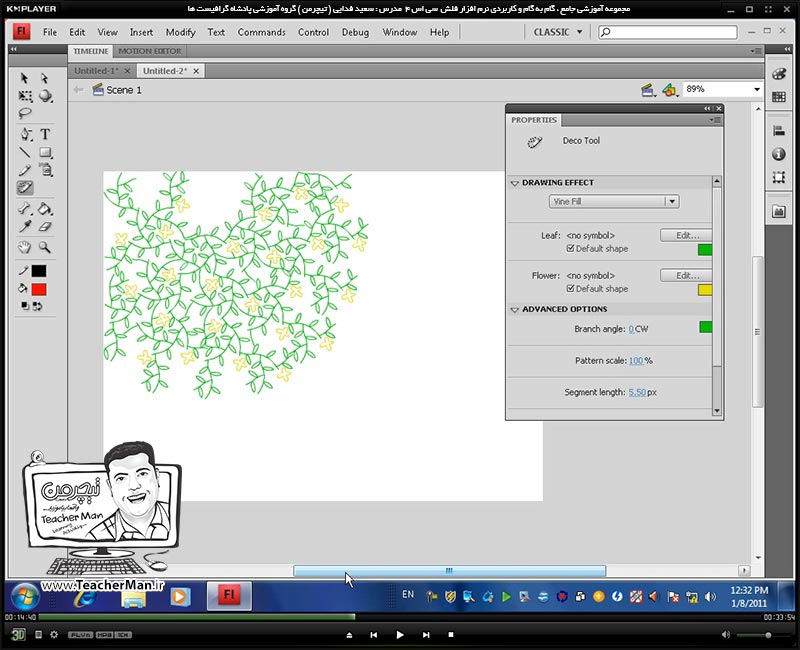This screenshot has height=650, width=800.
Task: Open the Color panel icon in dock
Action: [779, 74]
